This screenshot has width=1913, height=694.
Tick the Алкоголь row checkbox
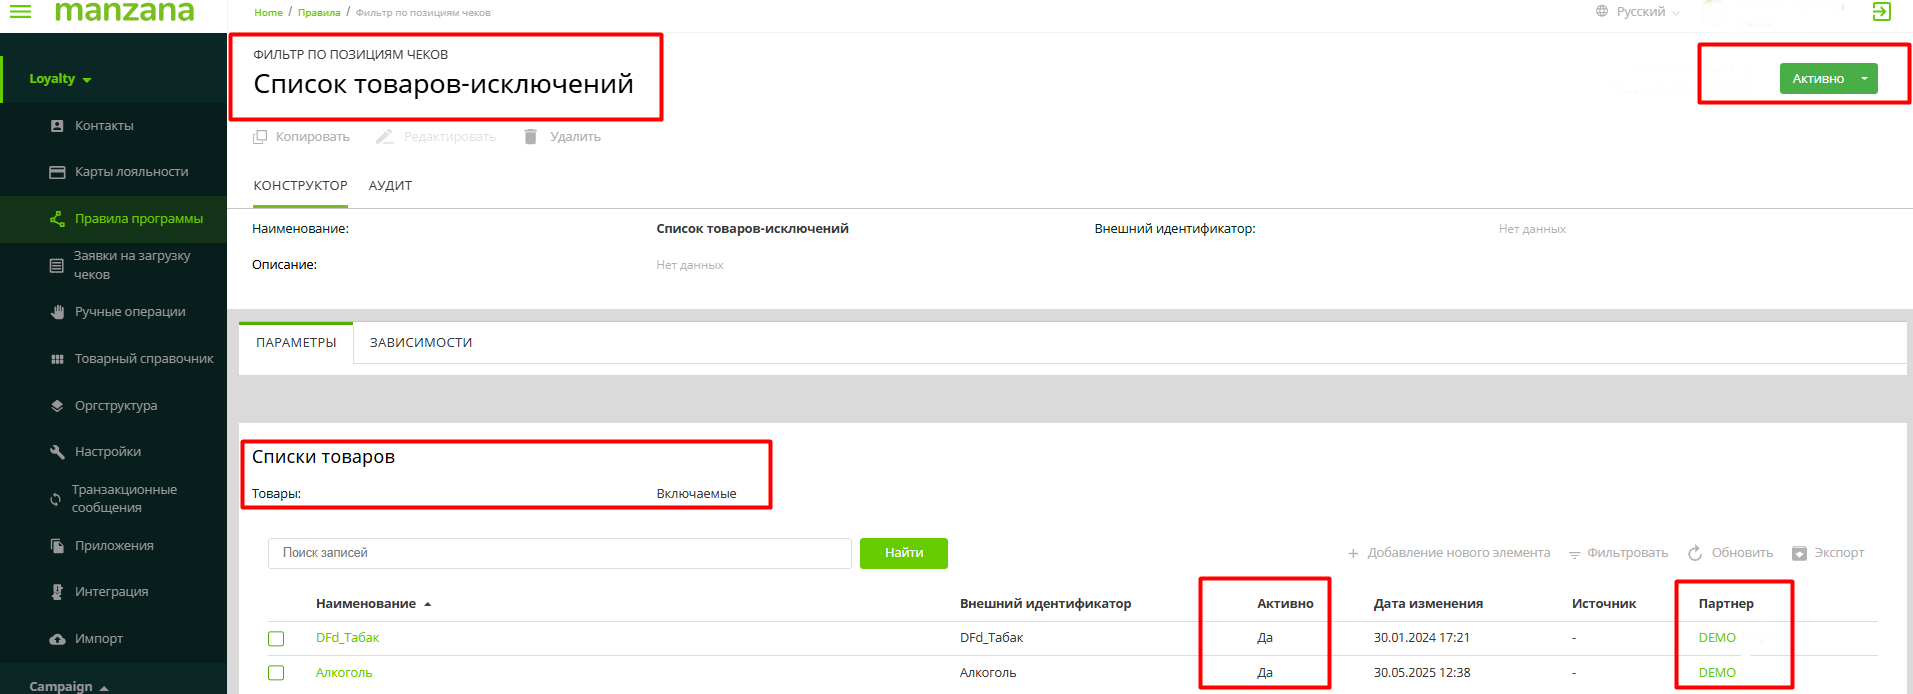pyautogui.click(x=276, y=673)
